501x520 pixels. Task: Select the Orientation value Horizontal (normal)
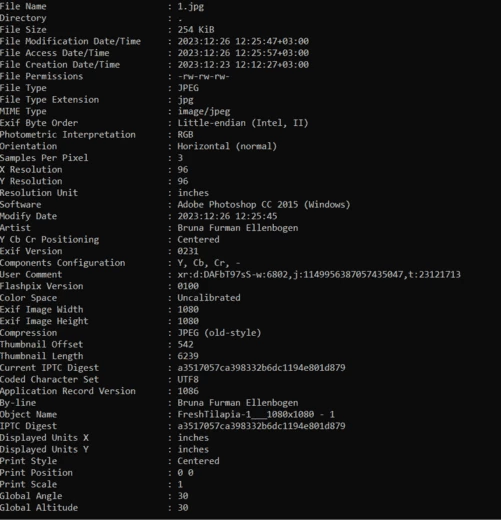tap(227, 146)
